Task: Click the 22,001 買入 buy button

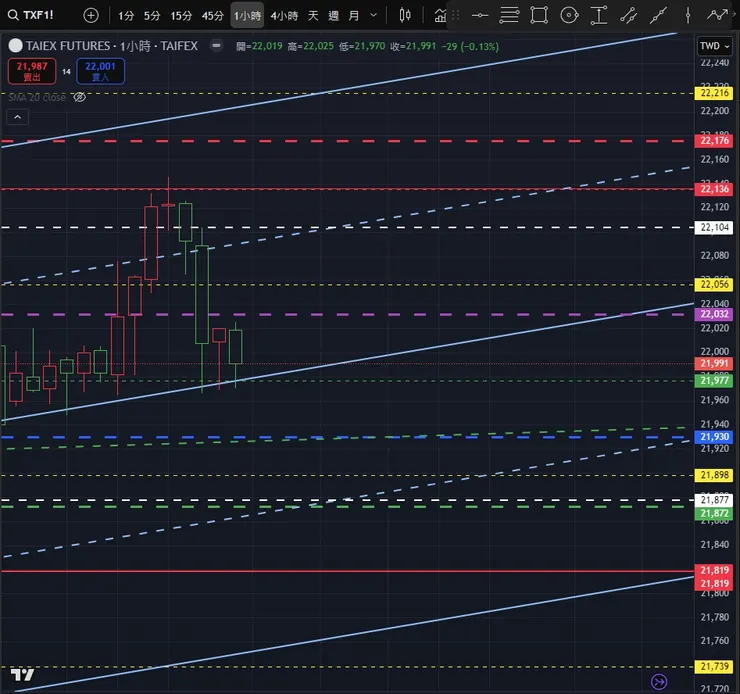Action: (101, 71)
